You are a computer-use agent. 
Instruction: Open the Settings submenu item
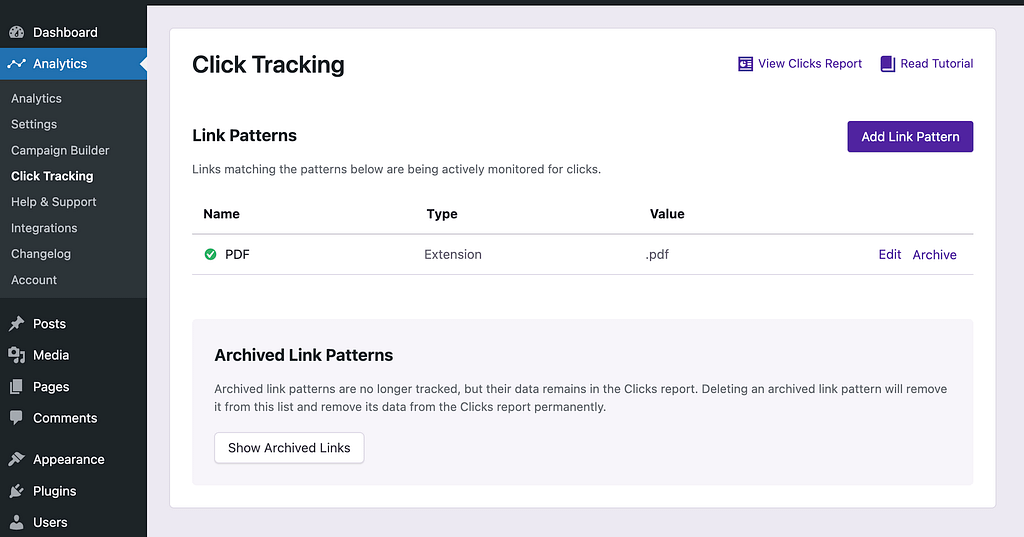(34, 124)
